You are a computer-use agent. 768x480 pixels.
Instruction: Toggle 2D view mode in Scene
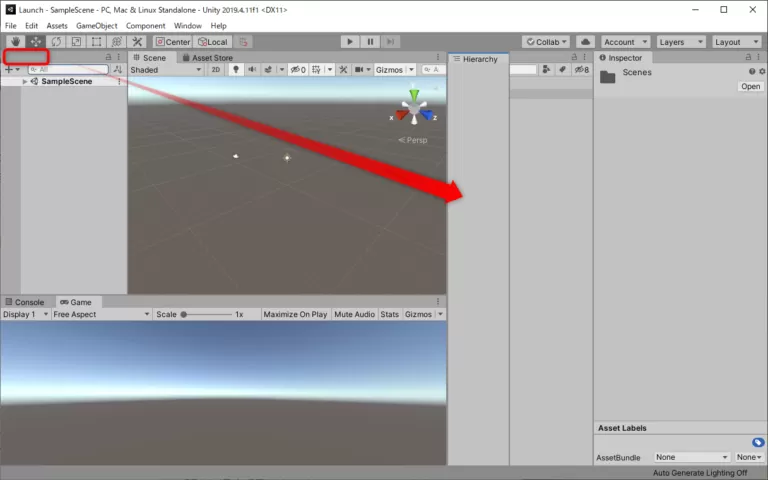[216, 70]
